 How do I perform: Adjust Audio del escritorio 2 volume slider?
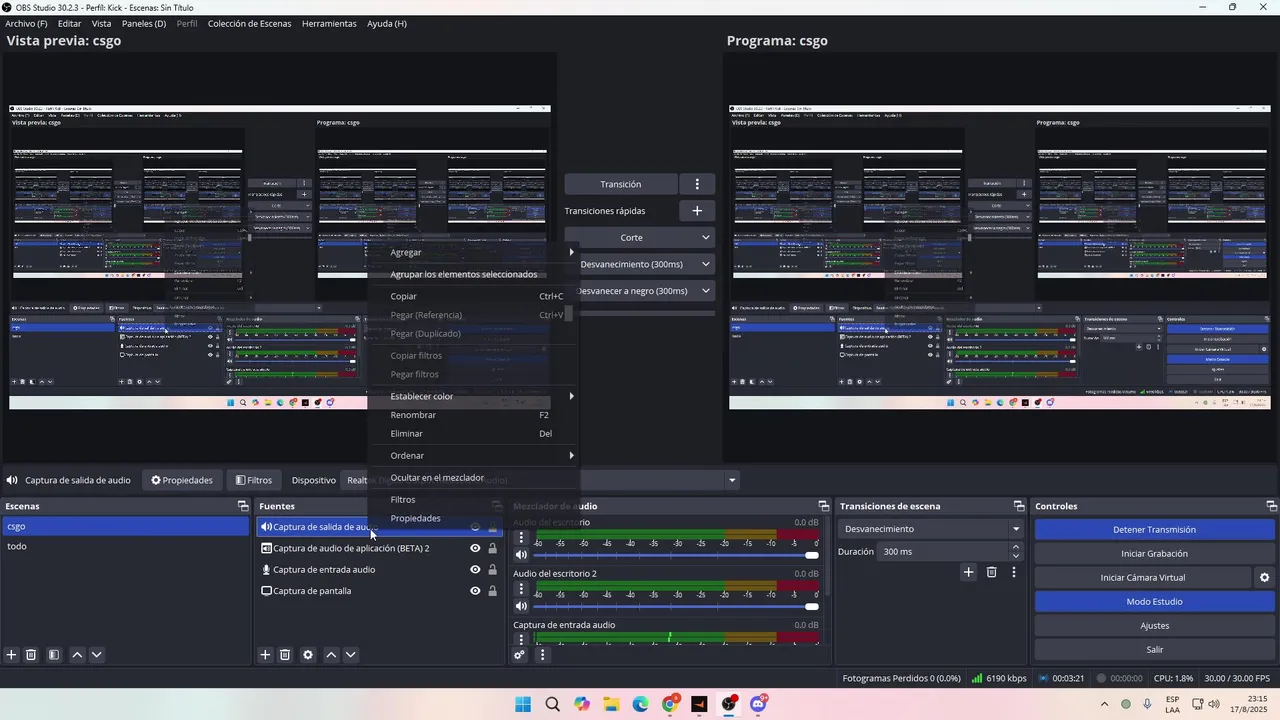pos(676,606)
